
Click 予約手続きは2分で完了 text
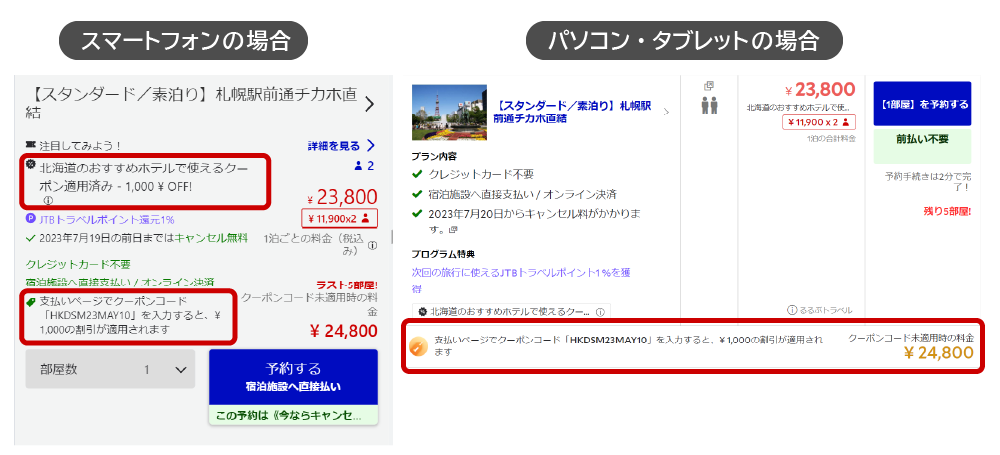coord(928,182)
